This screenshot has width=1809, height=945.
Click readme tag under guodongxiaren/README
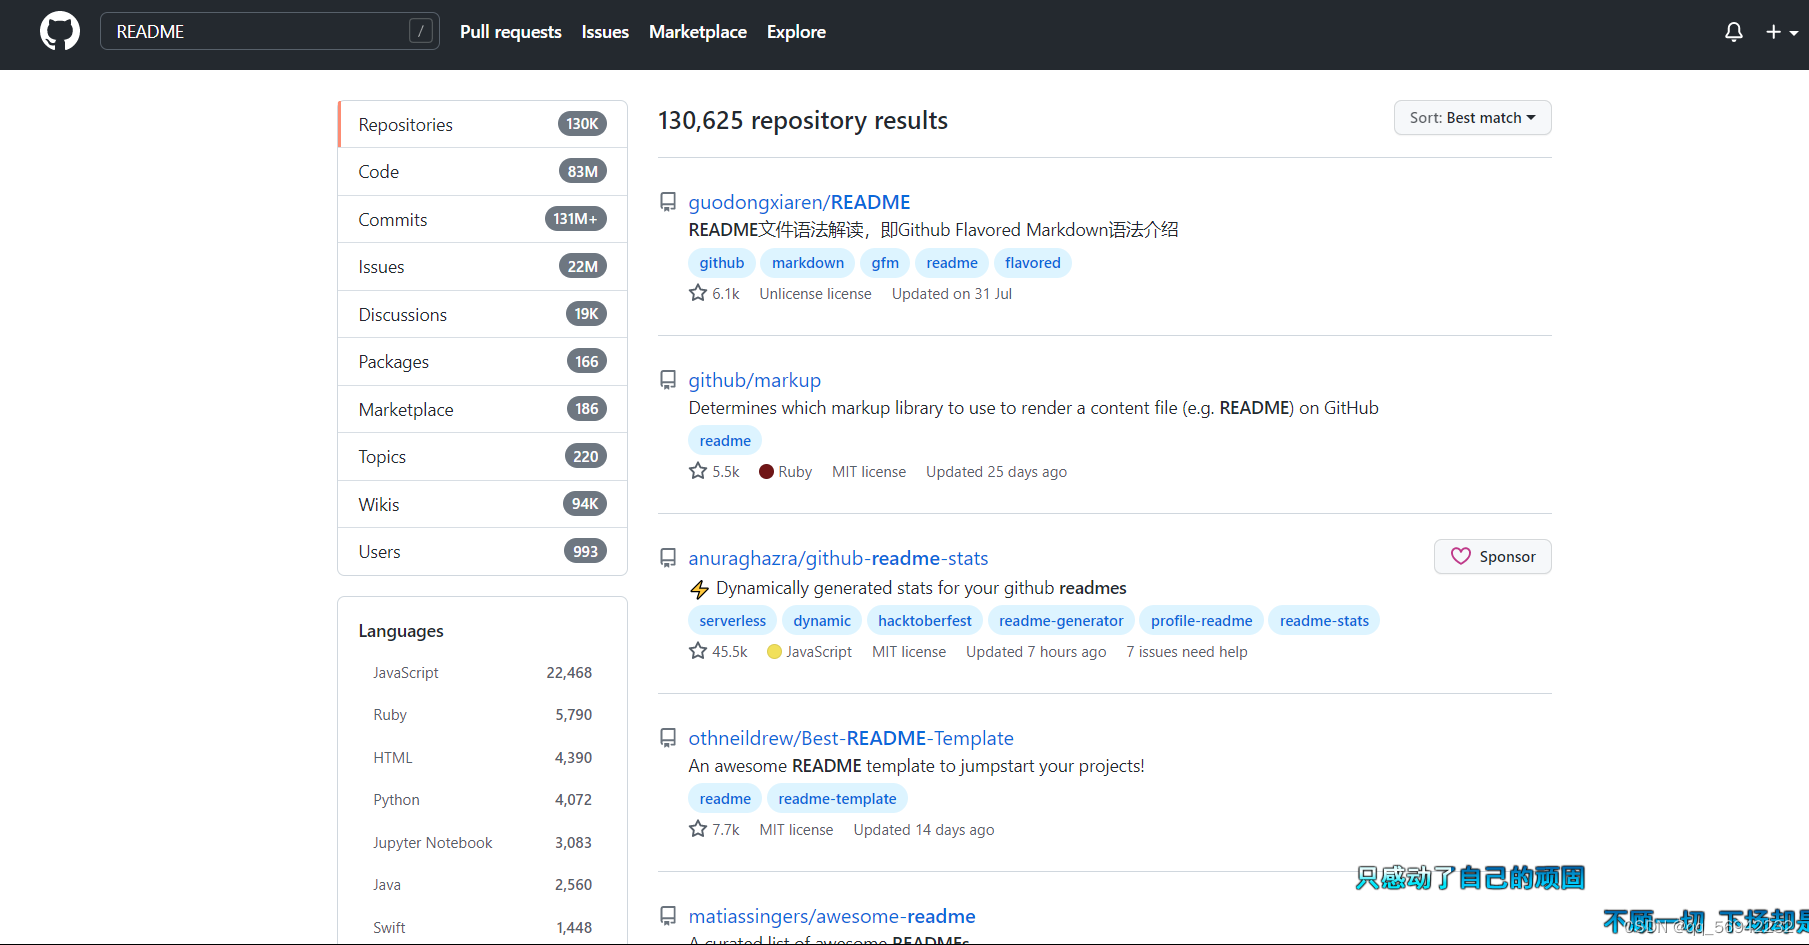click(x=952, y=263)
